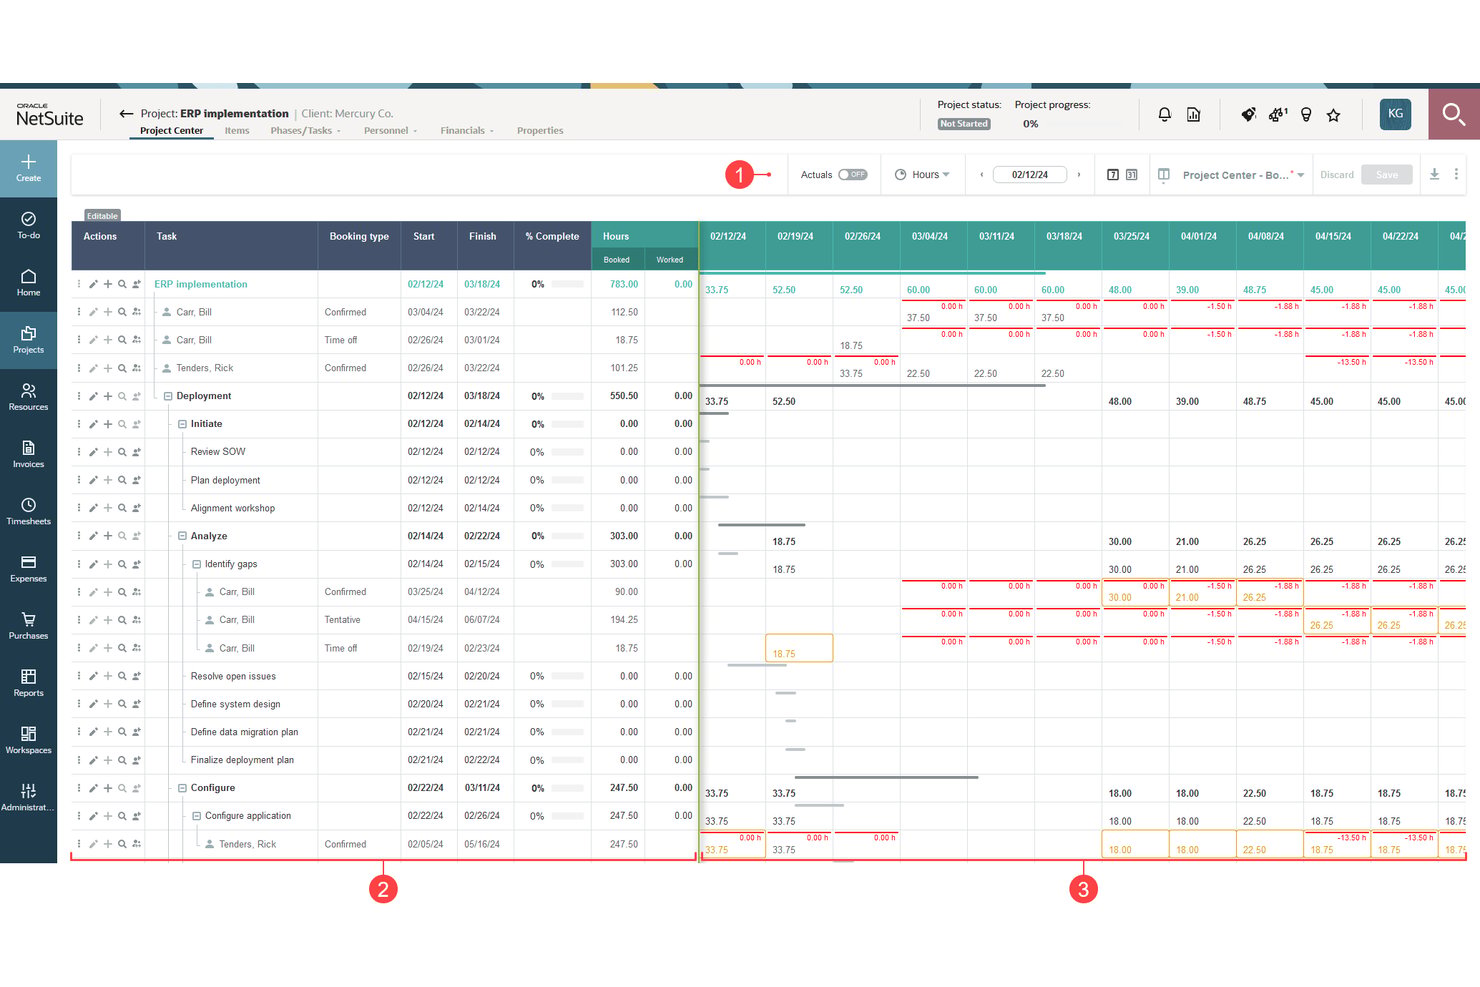Screen dimensions: 1480x987
Task: Open Purchases in the sidebar
Action: tap(28, 625)
